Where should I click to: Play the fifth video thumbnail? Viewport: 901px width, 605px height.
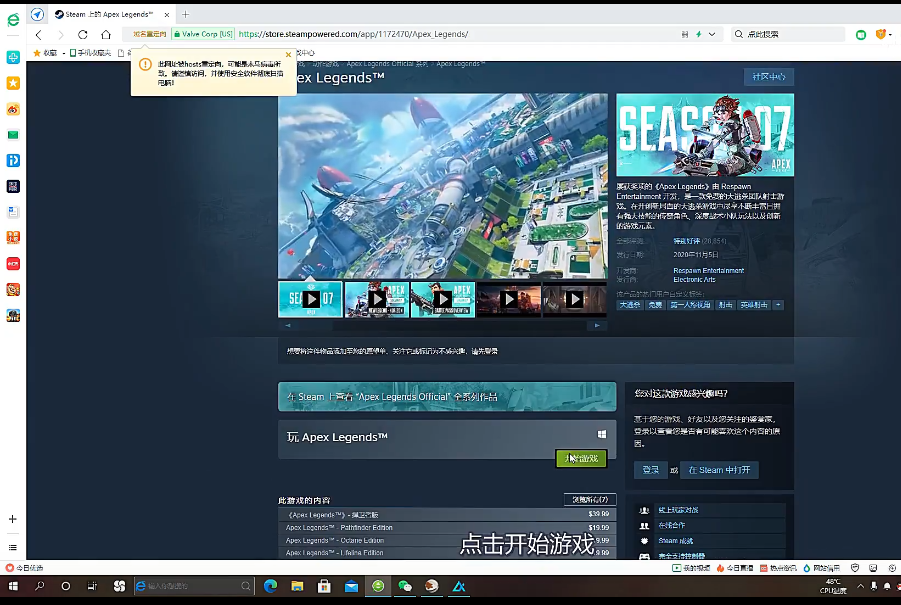pos(575,299)
